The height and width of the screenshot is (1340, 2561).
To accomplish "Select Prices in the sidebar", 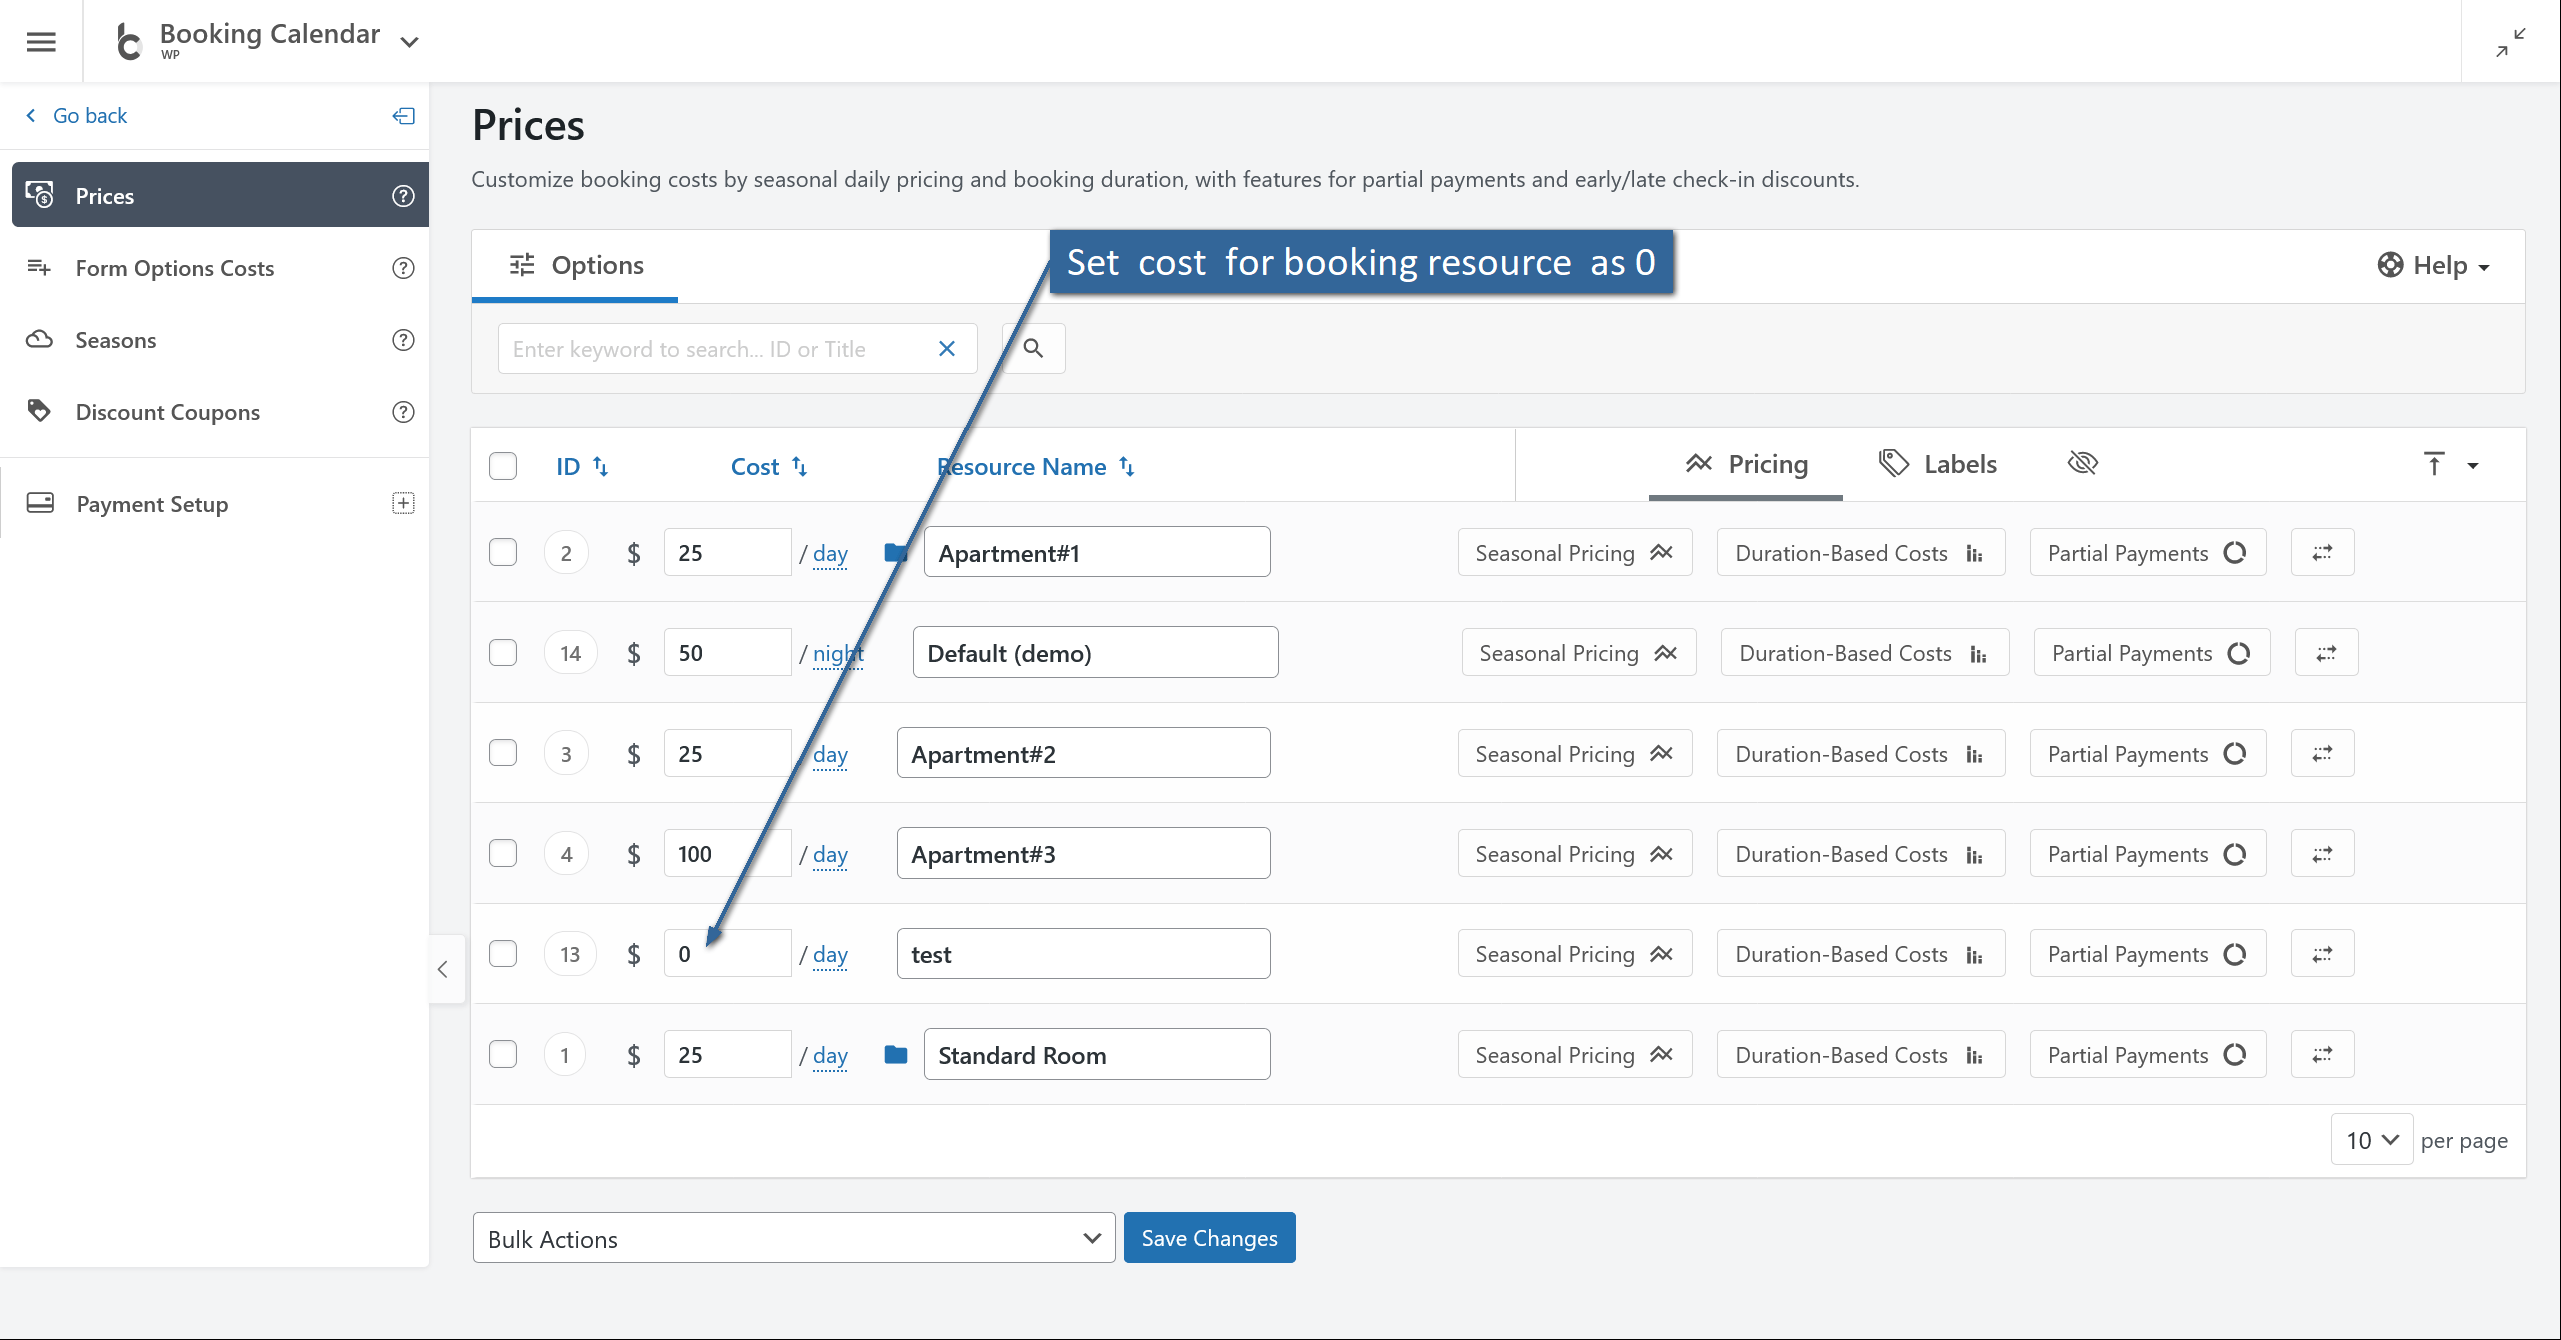I will tap(220, 195).
